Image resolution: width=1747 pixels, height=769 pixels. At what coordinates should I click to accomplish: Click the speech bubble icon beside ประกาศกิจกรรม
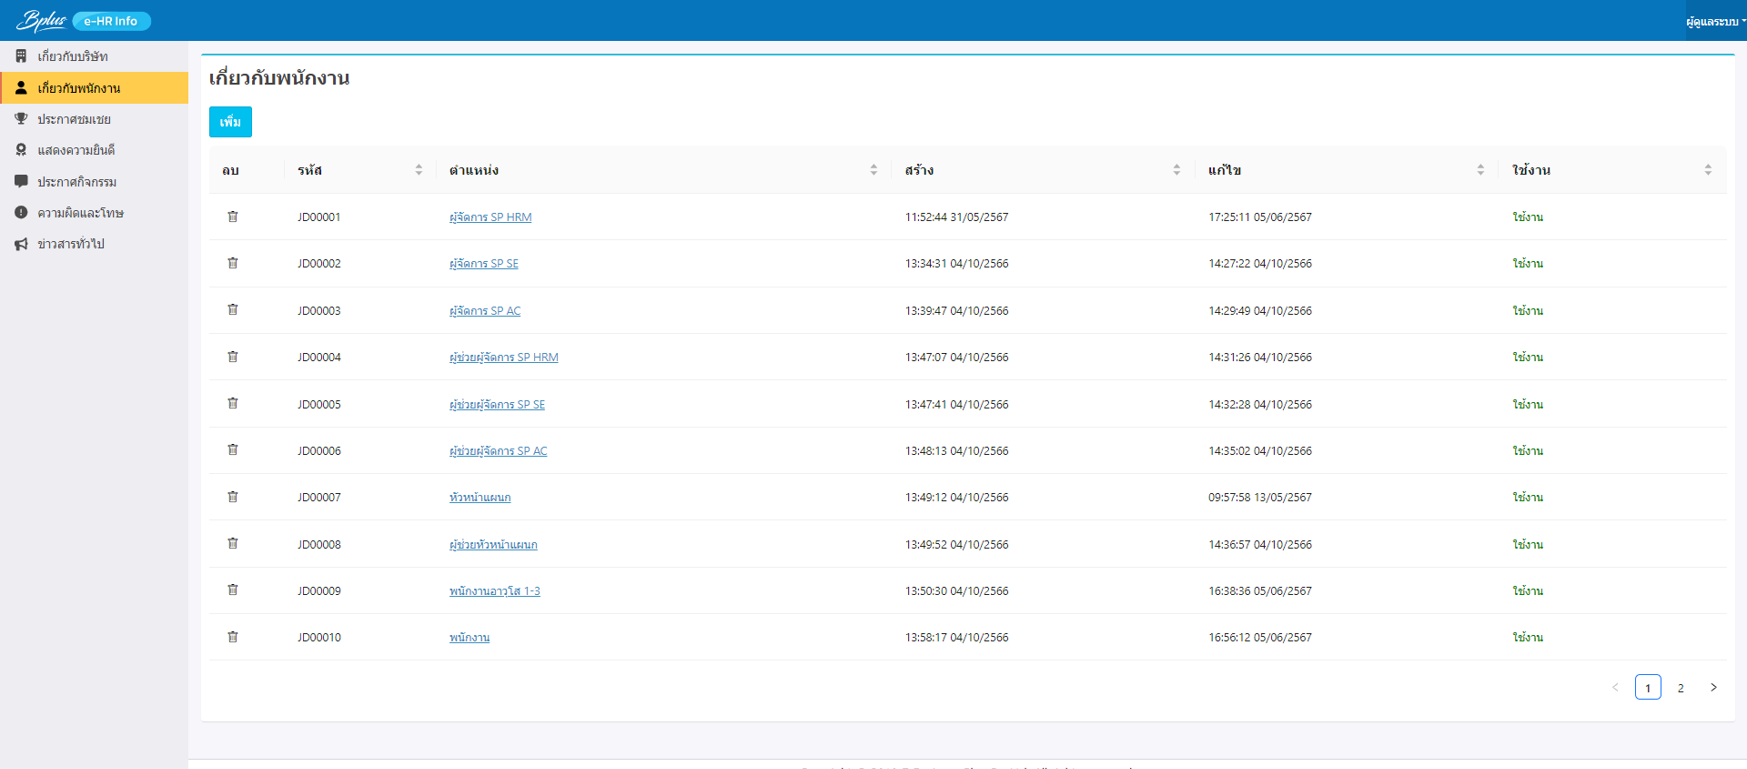(21, 181)
